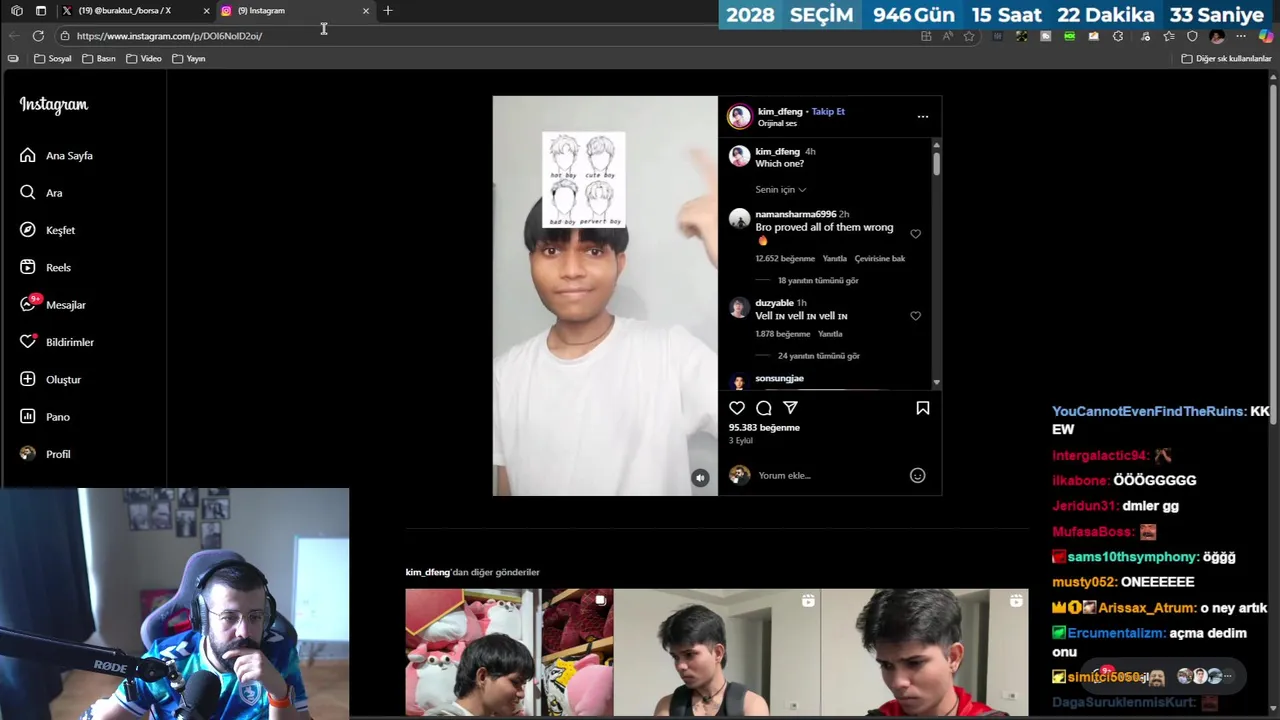Unmute the video with speaker icon
Viewport: 1280px width, 720px height.
click(700, 479)
